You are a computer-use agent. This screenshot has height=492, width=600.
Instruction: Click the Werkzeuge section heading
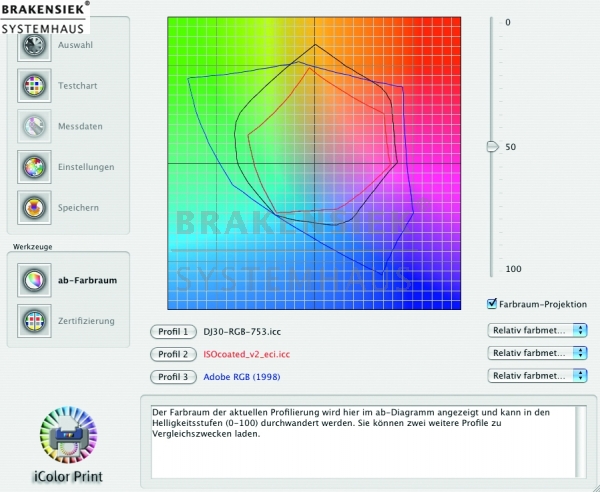[x=33, y=247]
